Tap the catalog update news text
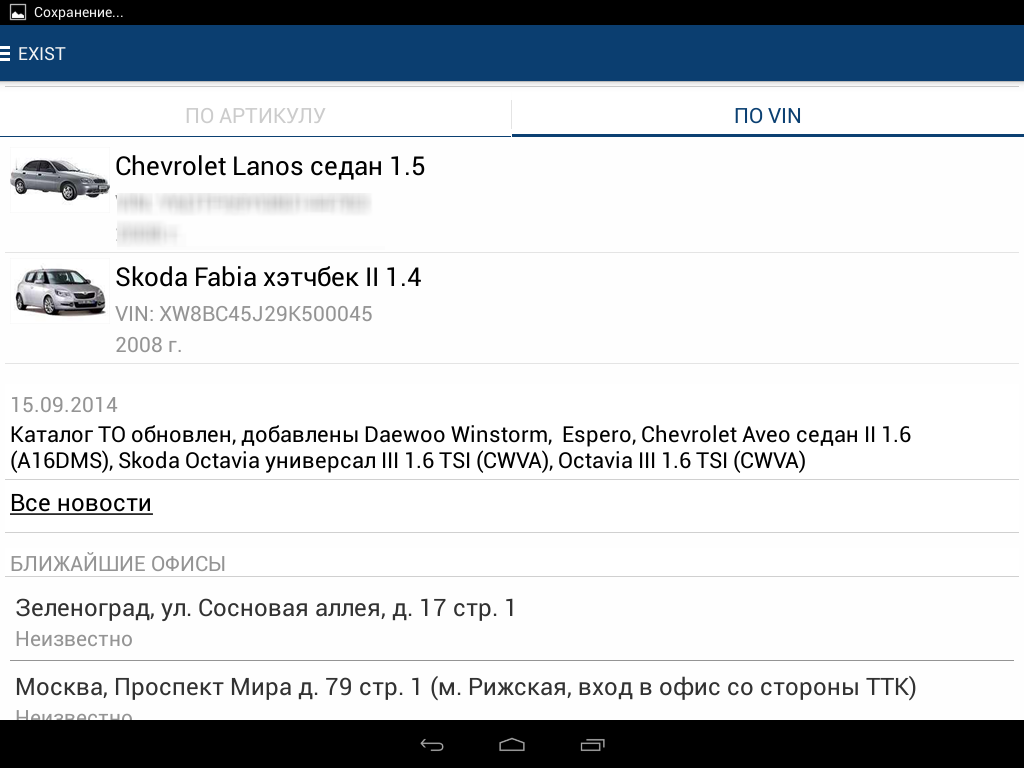The height and width of the screenshot is (768, 1024). click(x=460, y=448)
